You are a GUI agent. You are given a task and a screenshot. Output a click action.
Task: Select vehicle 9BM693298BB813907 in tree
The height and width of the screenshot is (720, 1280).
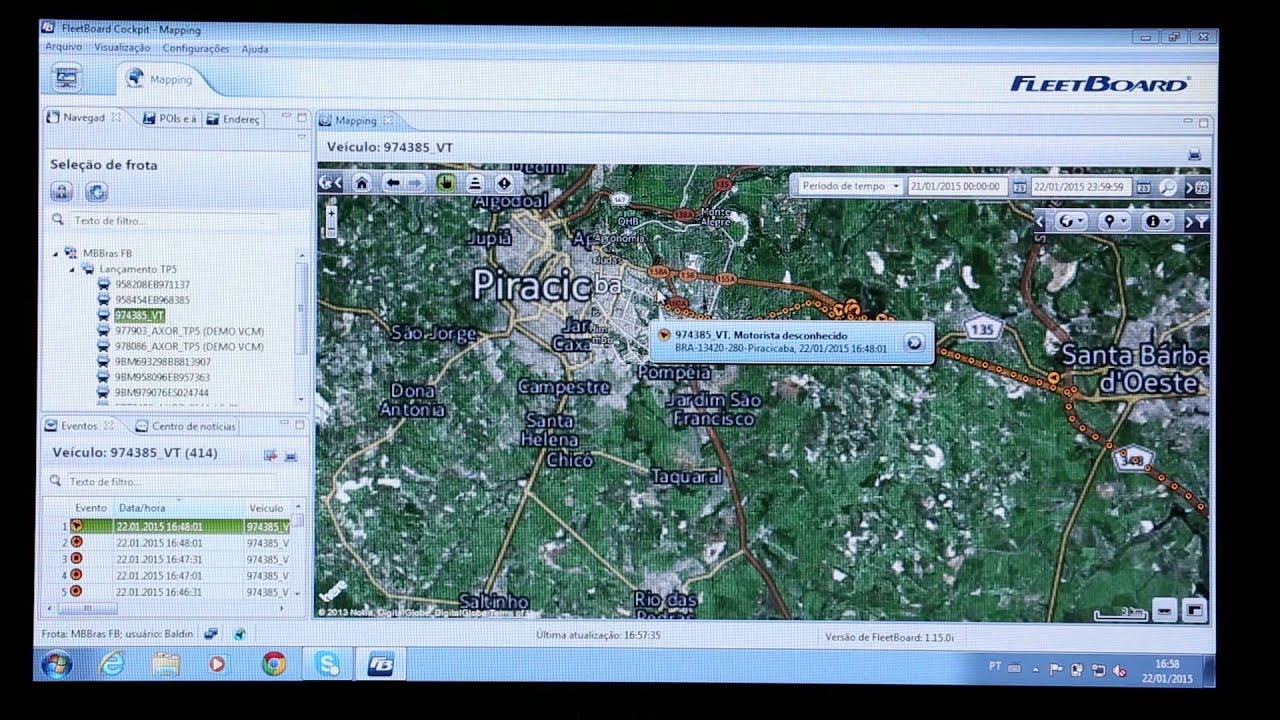163,361
